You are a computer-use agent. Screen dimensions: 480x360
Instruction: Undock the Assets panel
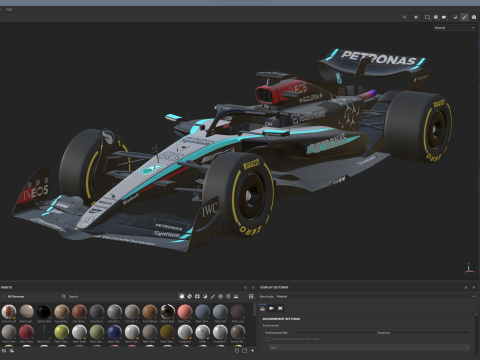[x=246, y=287]
